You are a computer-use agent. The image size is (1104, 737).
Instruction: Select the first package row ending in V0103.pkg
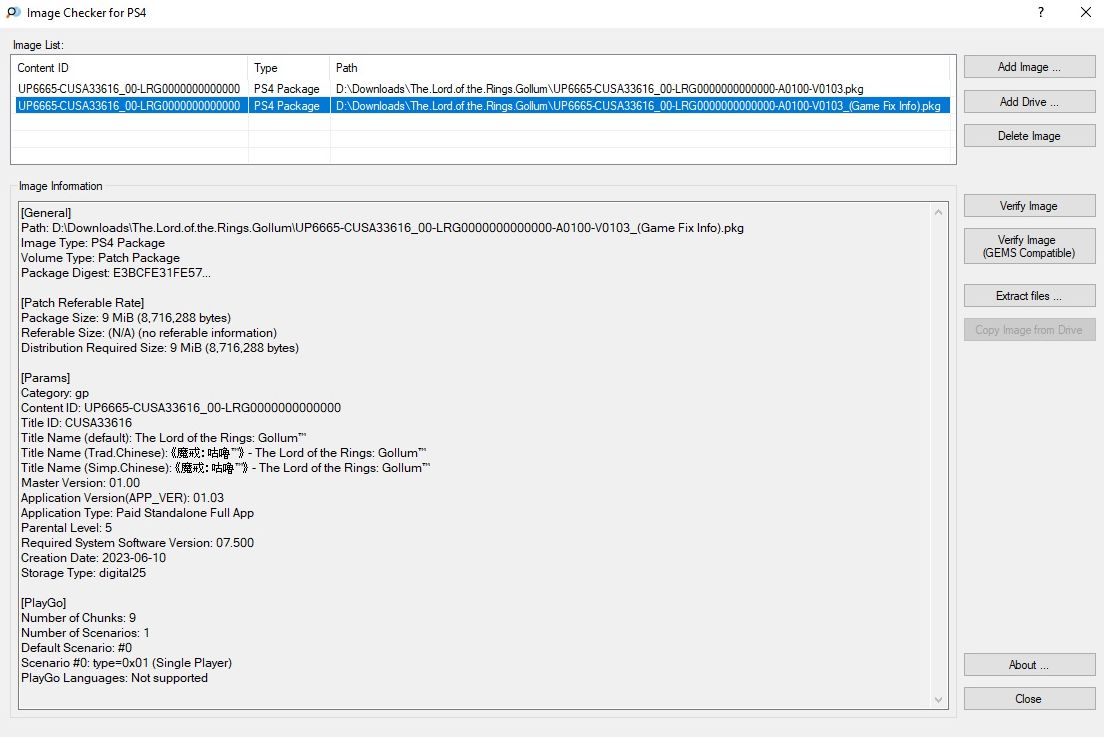tap(482, 89)
